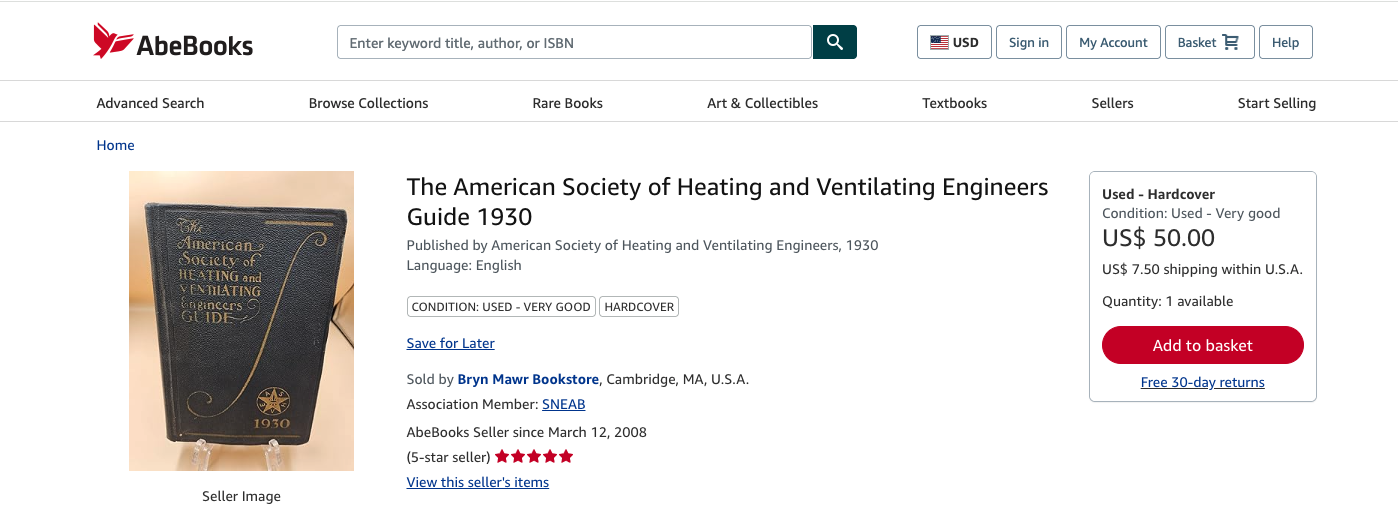The width and height of the screenshot is (1398, 515).
Task: Click the Home breadcrumb link
Action: 115,145
